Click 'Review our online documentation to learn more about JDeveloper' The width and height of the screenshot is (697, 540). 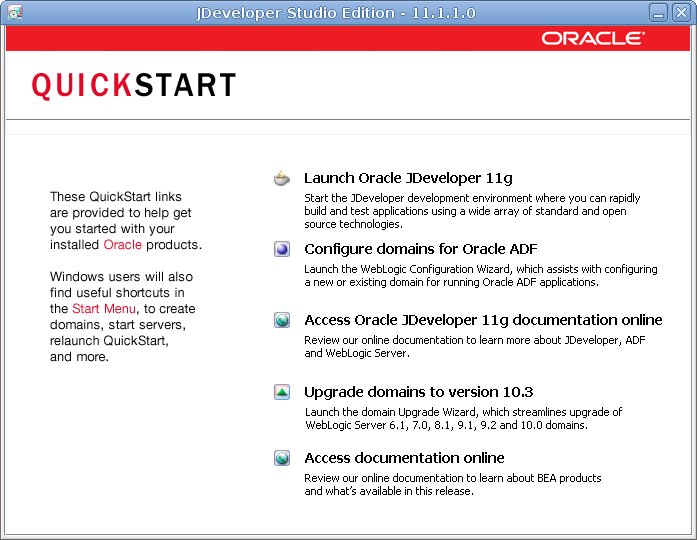point(463,340)
